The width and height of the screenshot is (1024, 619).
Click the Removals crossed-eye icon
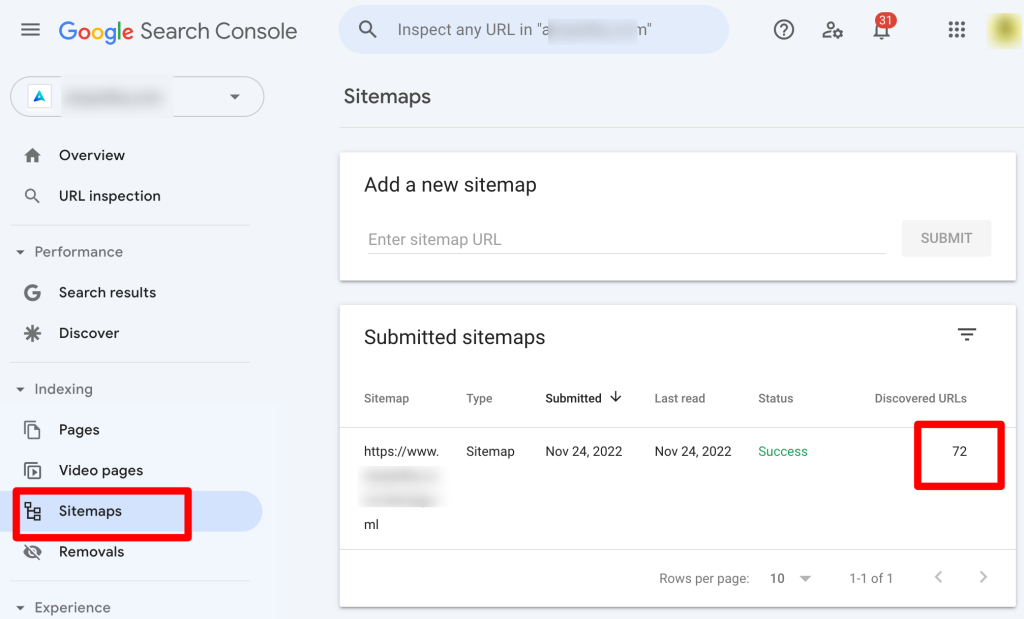[x=32, y=552]
